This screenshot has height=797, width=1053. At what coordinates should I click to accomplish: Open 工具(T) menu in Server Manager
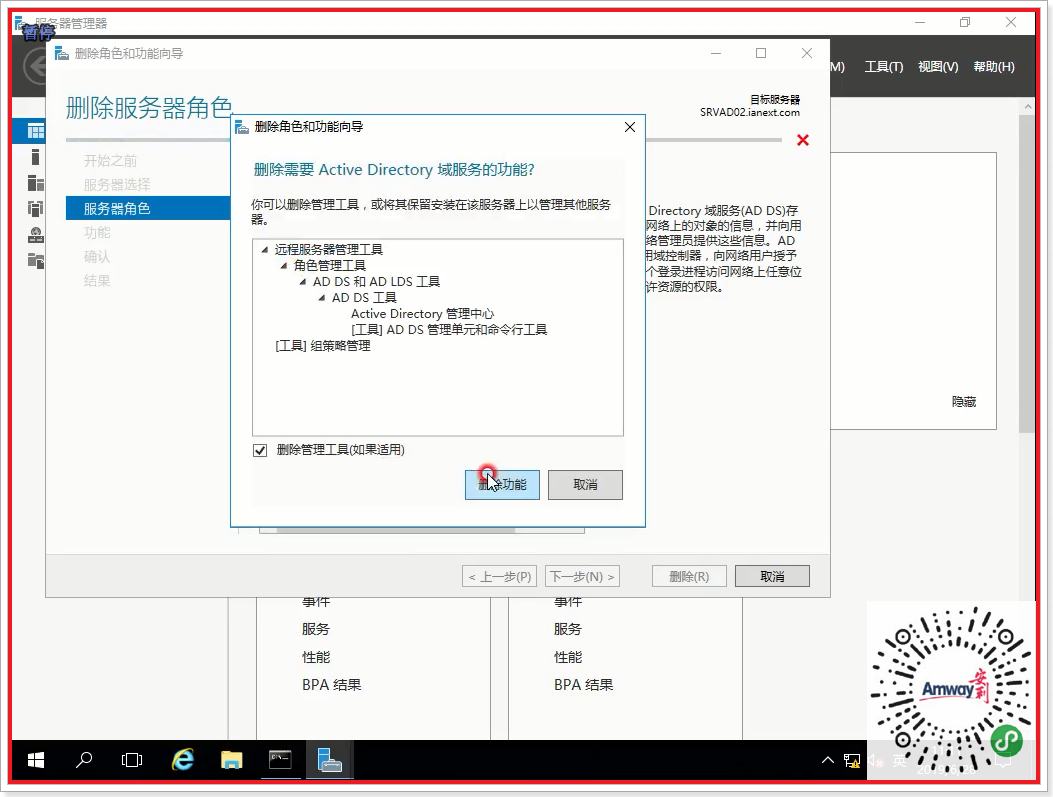883,66
